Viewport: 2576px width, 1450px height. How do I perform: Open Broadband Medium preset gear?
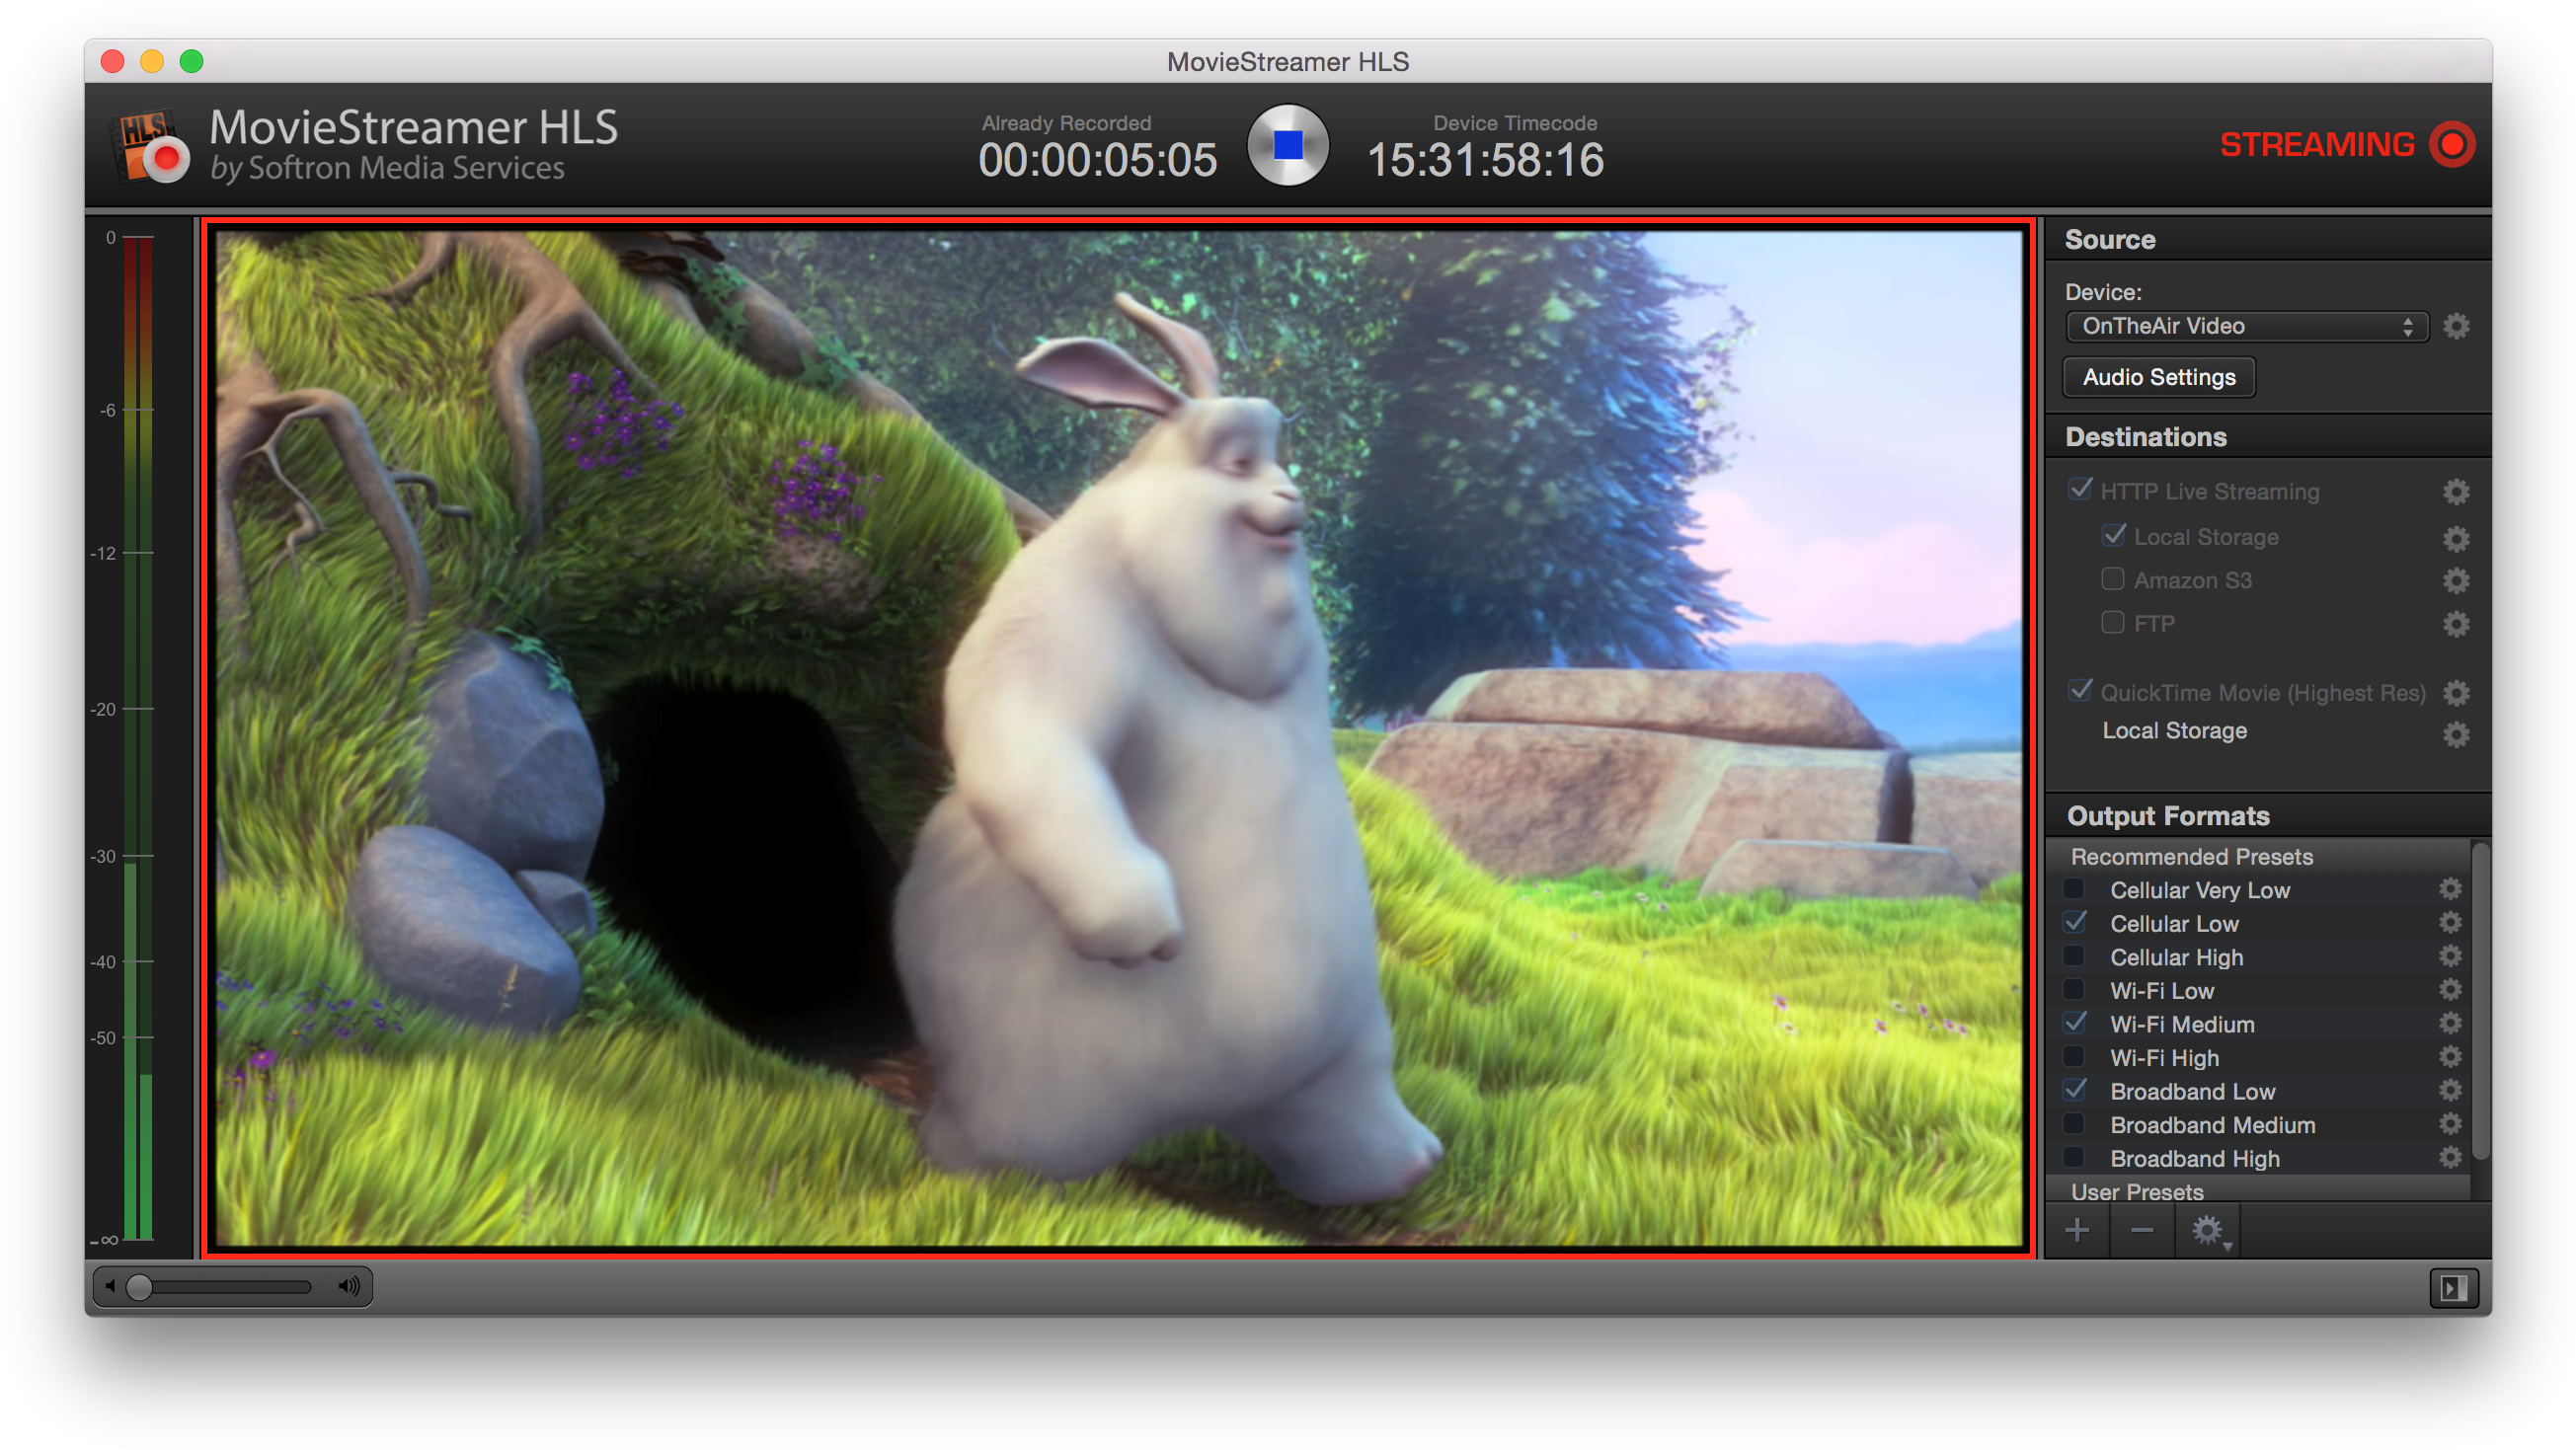(x=2450, y=1123)
